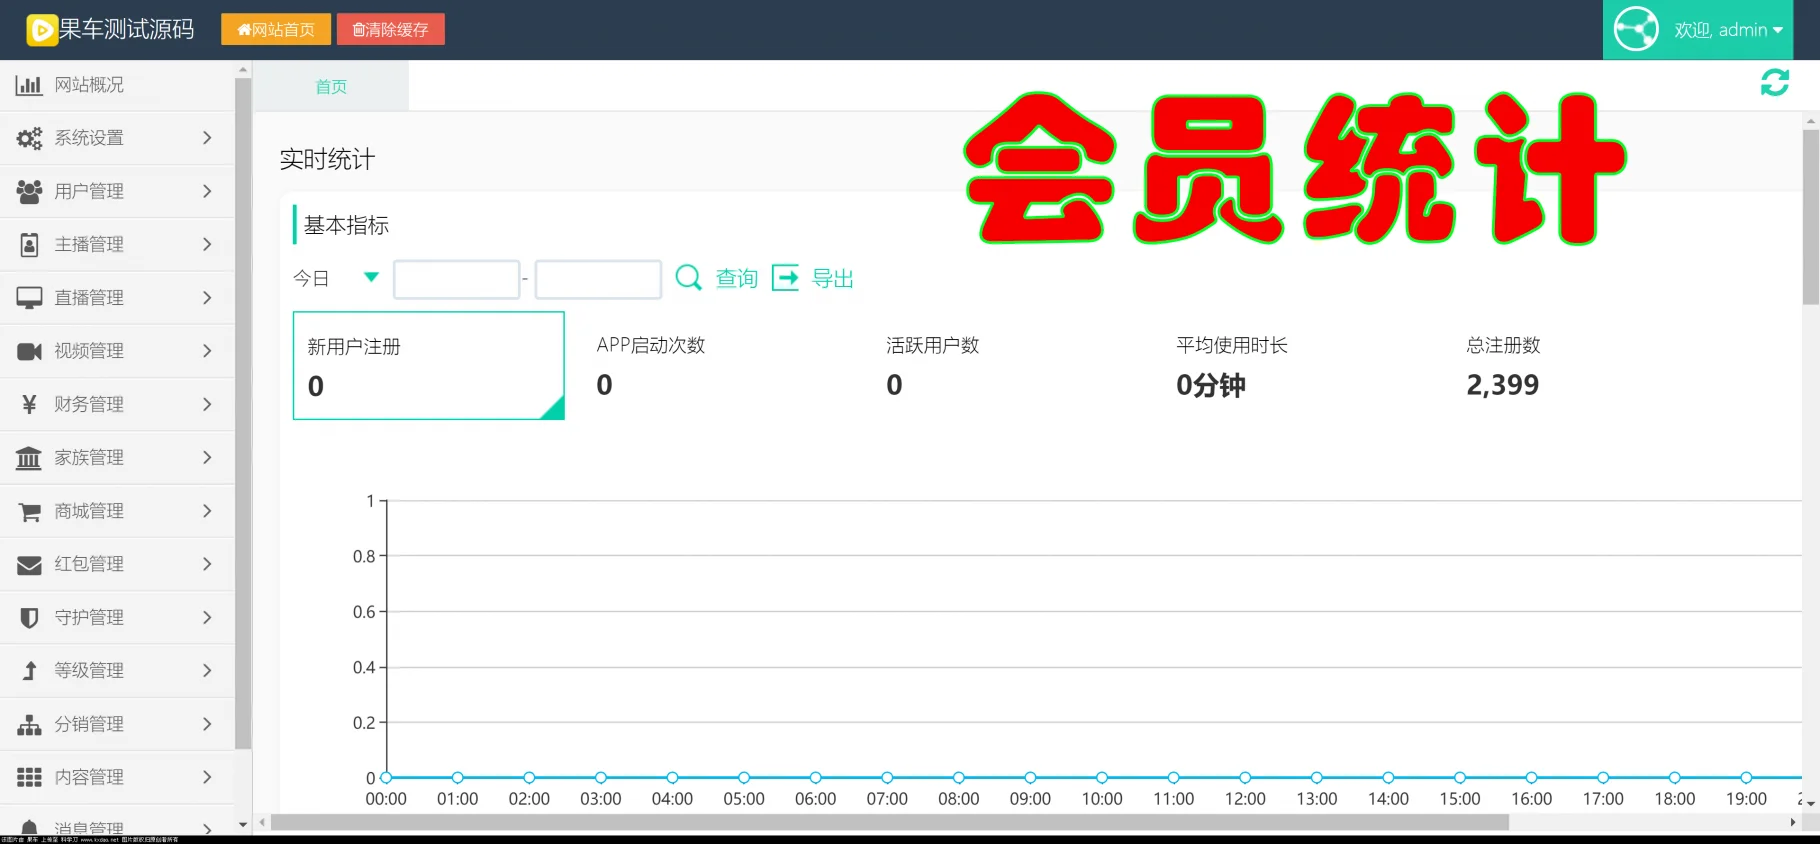This screenshot has width=1820, height=844.
Task: Open 分销管理 menu item
Action: click(x=117, y=724)
